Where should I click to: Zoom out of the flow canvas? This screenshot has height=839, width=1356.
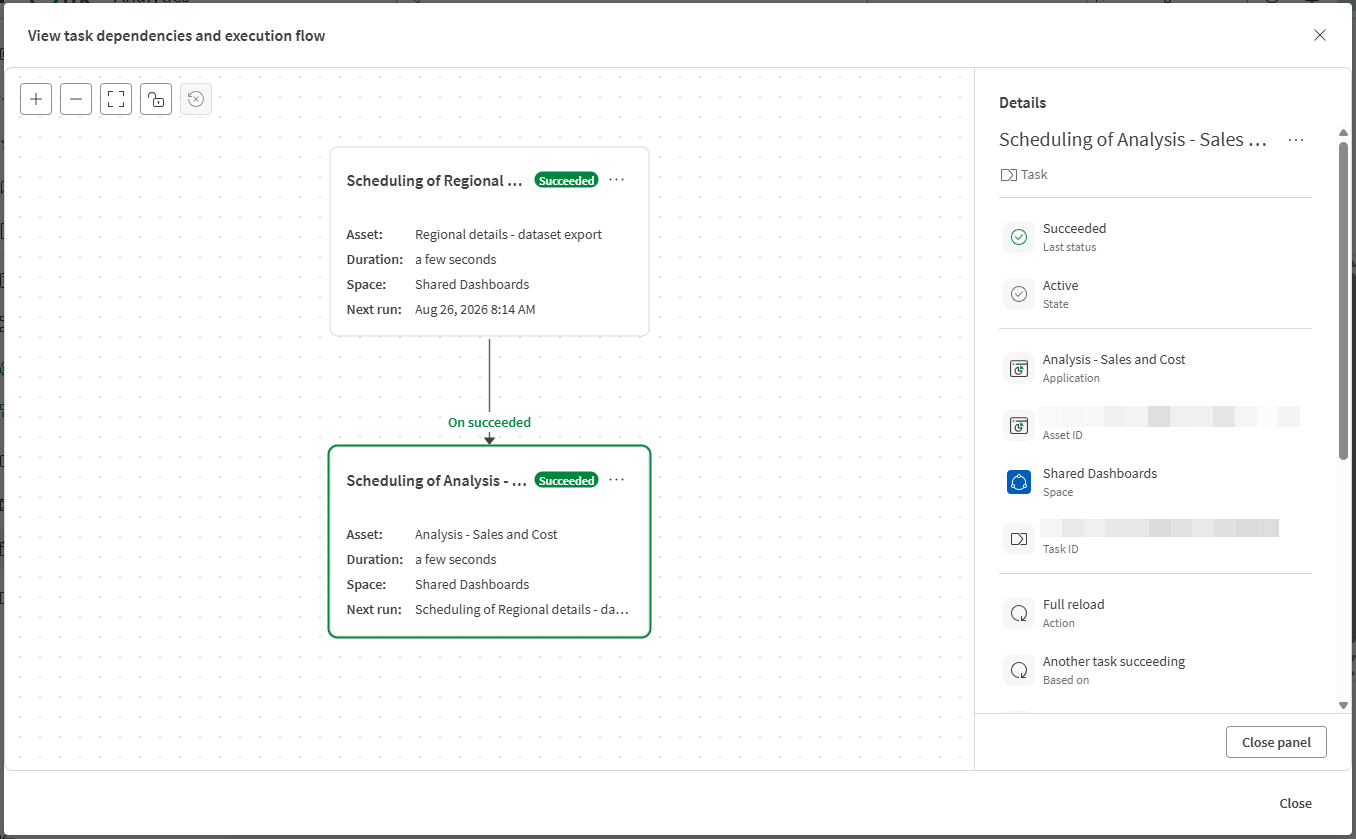click(76, 99)
